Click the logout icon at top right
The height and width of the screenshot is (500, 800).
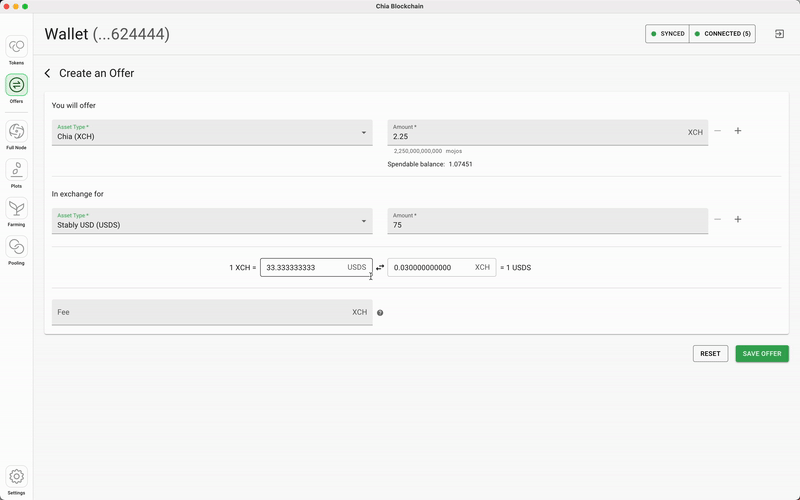(779, 34)
